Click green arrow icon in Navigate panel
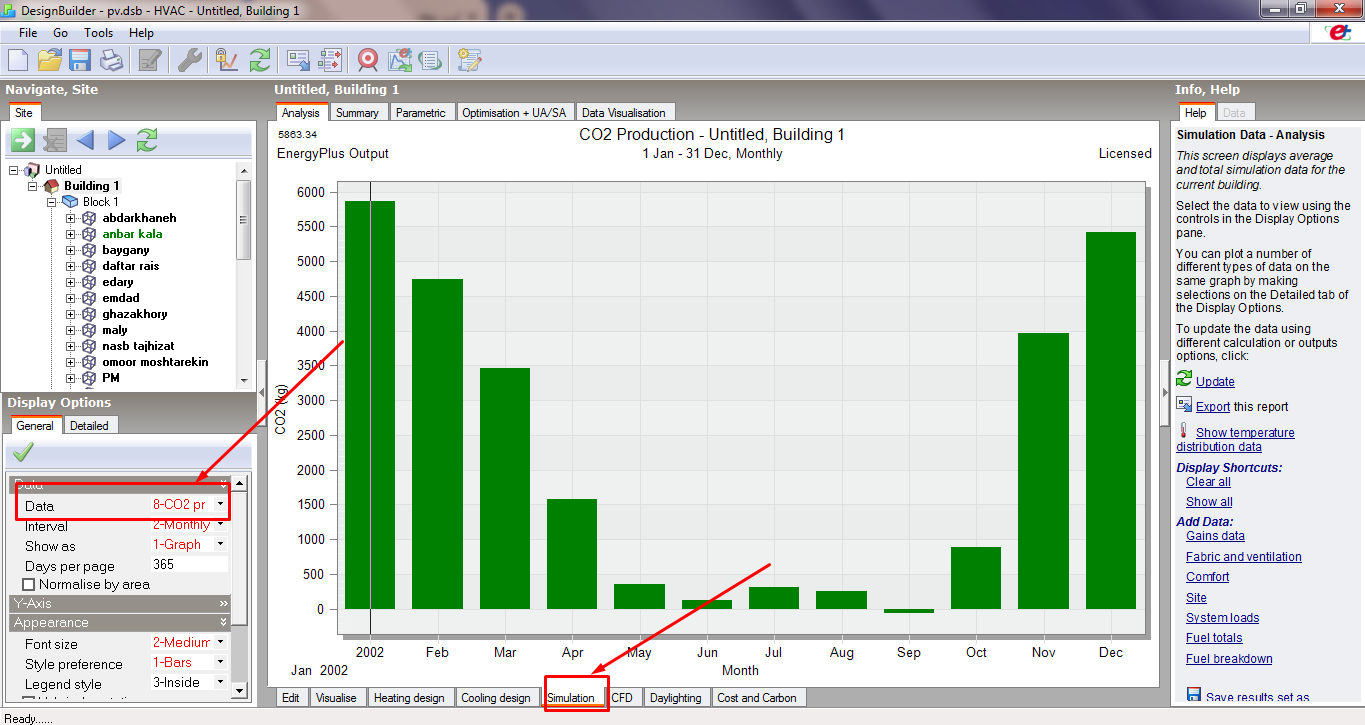 (x=22, y=140)
